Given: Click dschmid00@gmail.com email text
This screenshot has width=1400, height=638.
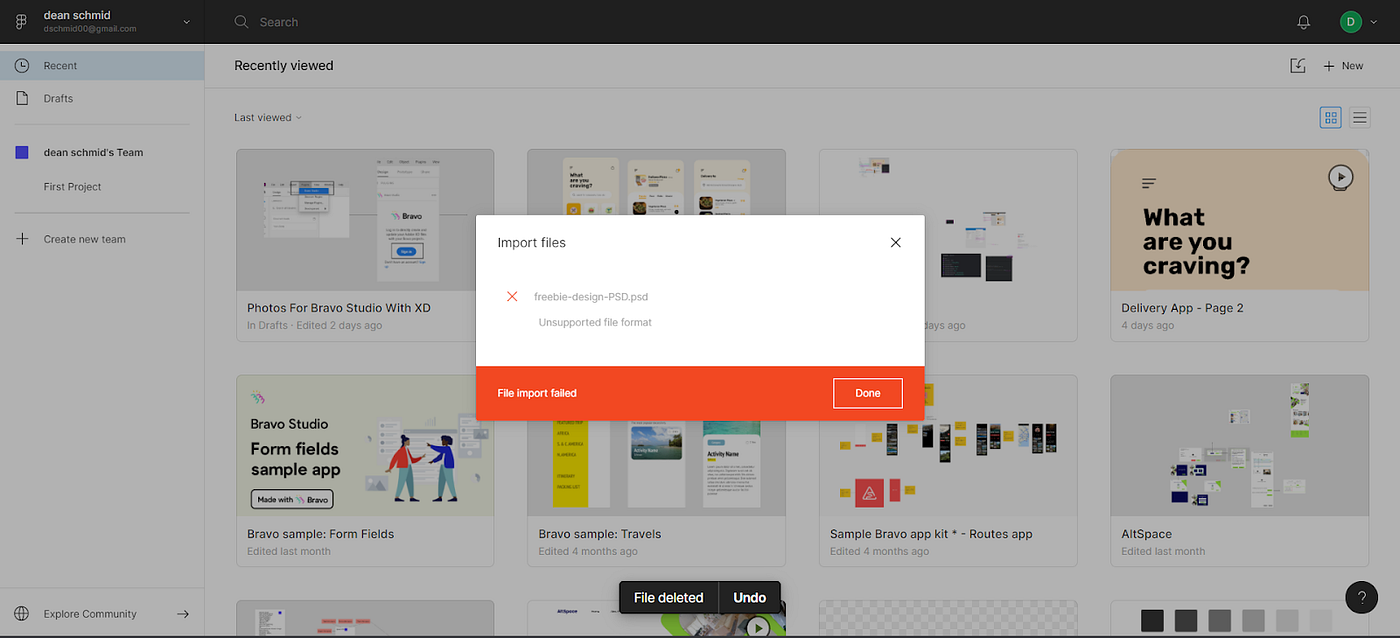Looking at the screenshot, I should pos(90,29).
